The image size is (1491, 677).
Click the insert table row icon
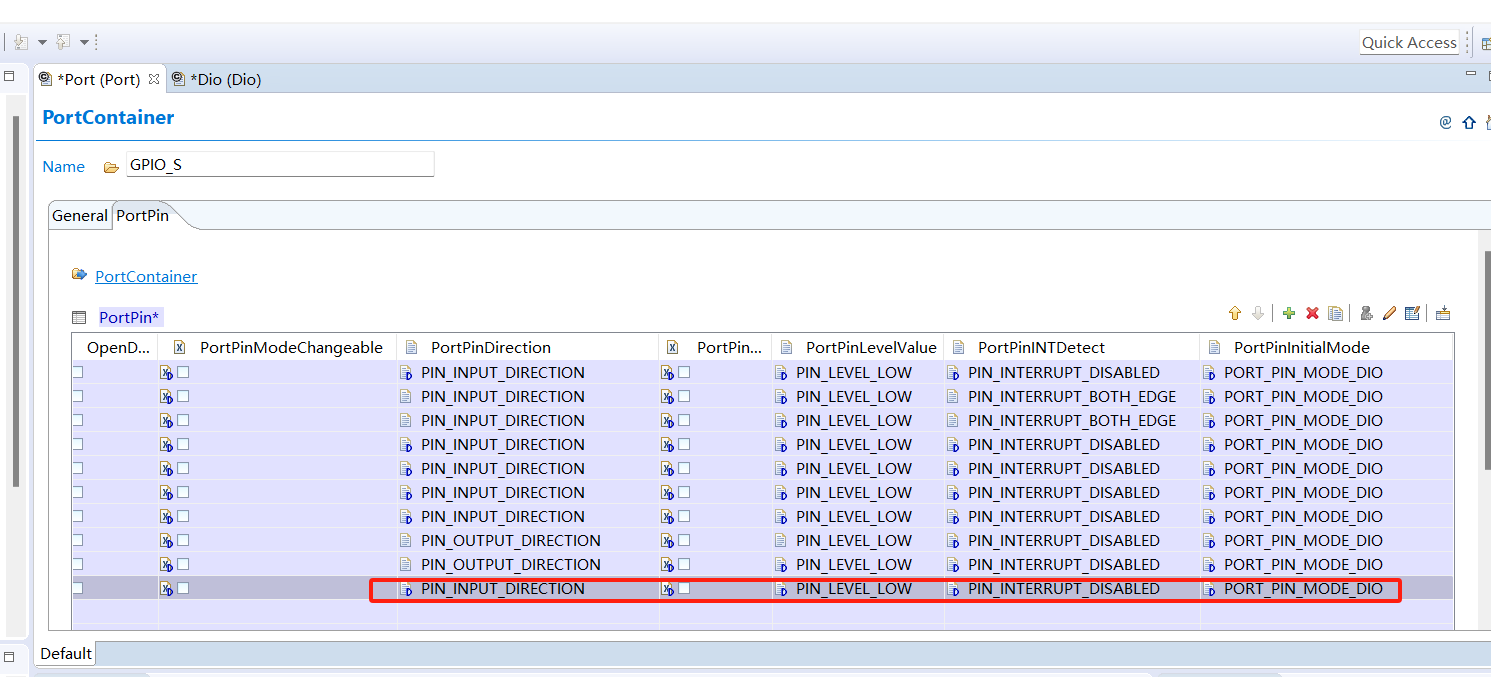[x=1443, y=314]
